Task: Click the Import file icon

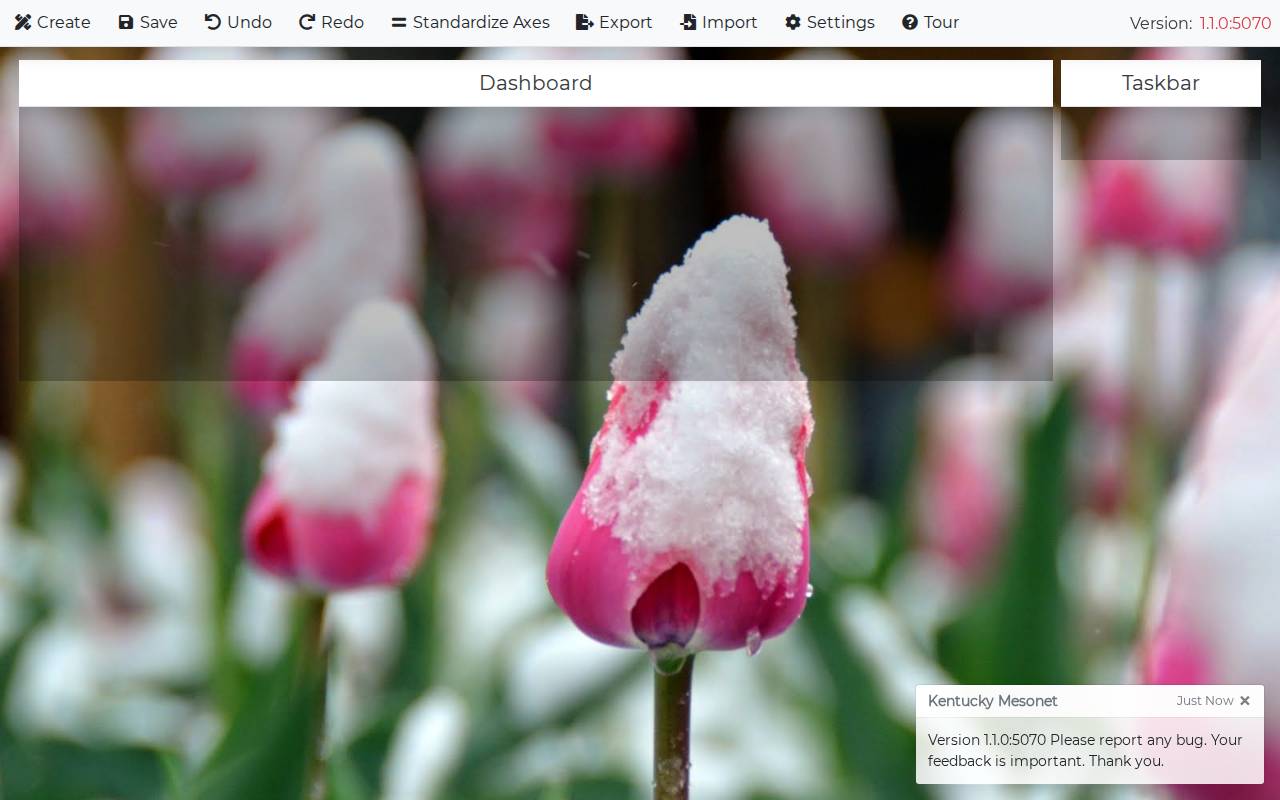Action: [x=688, y=22]
